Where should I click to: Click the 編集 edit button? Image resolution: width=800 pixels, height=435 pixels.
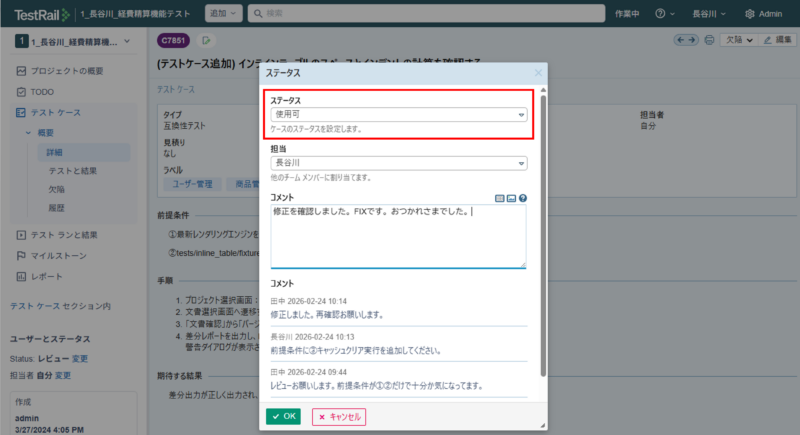[x=778, y=40]
